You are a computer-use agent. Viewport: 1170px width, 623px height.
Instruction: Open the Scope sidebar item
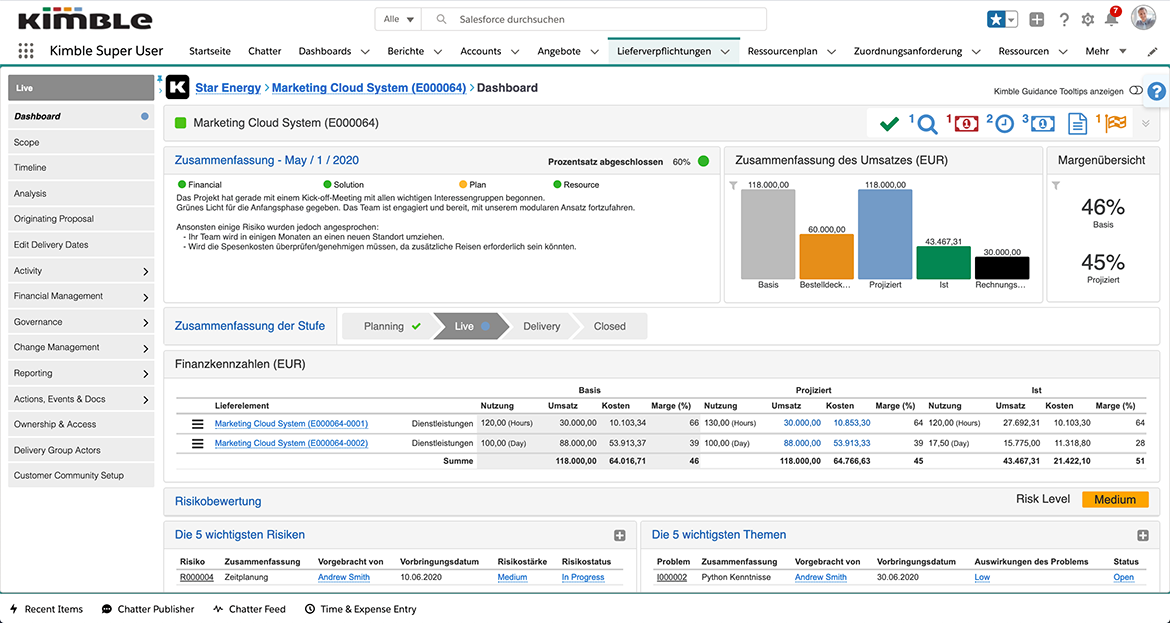click(x=81, y=142)
